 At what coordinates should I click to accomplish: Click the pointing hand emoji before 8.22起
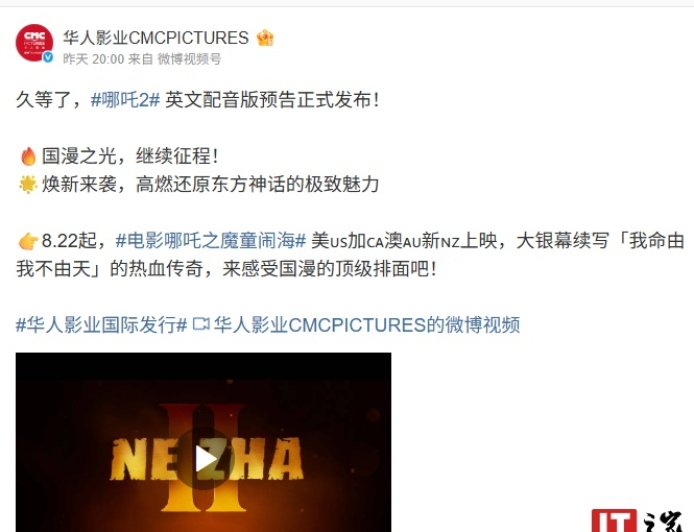28,241
